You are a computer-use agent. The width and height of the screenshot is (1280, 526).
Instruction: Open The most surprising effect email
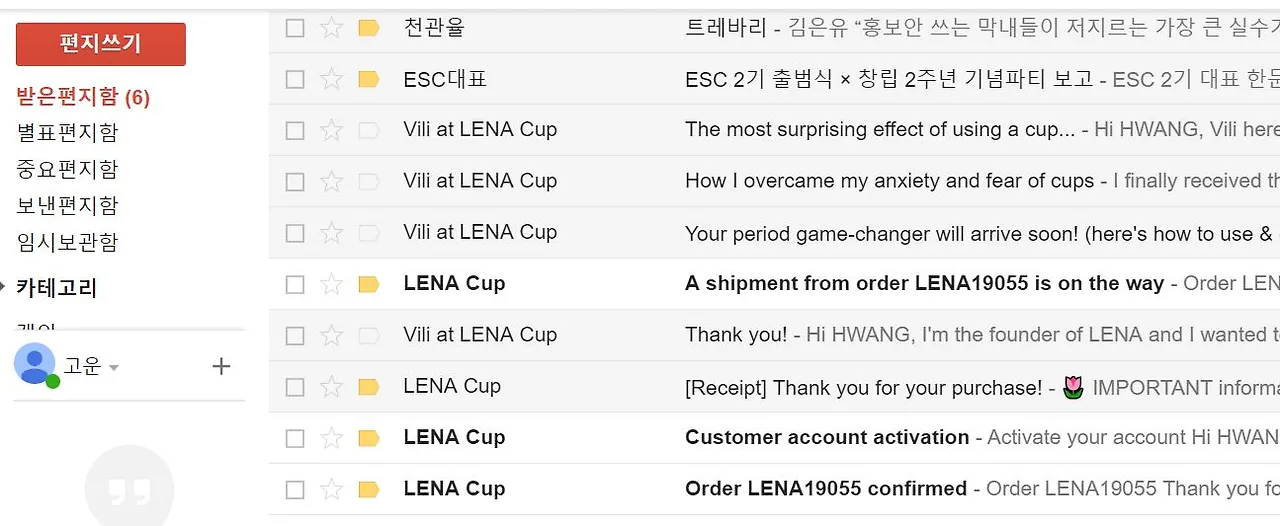click(880, 130)
